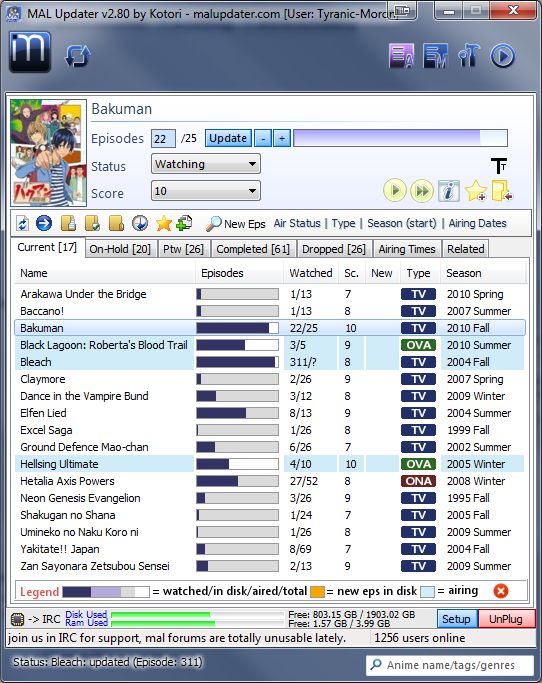Screen dimensions: 542x683
Task: Click the yellow fast-forward icon
Action: (x=422, y=191)
